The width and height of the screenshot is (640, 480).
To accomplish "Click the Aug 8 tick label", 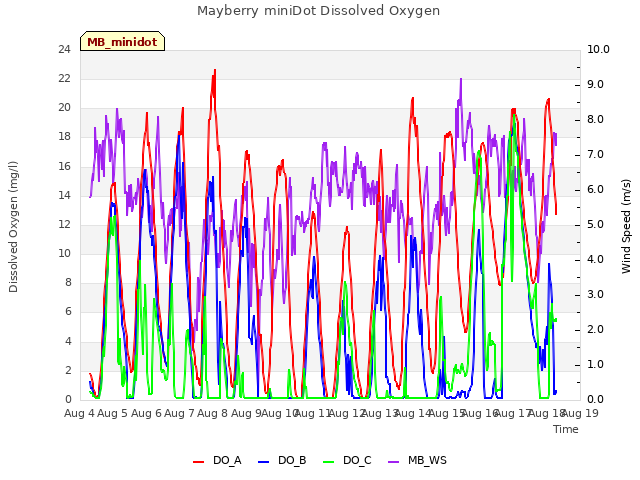I will click(x=212, y=413).
